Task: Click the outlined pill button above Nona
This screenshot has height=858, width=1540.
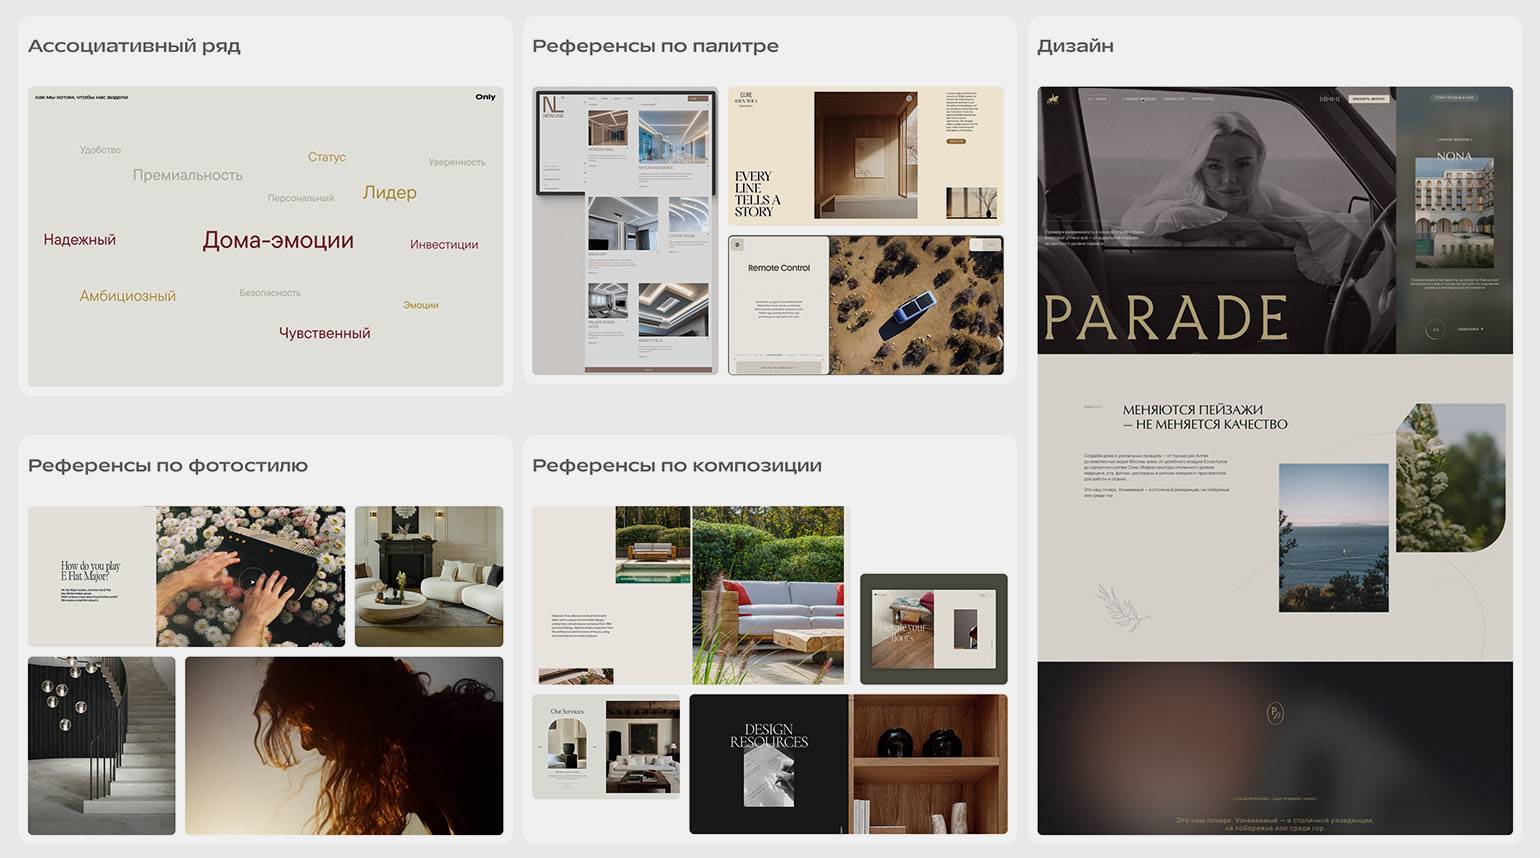Action: tap(1454, 98)
